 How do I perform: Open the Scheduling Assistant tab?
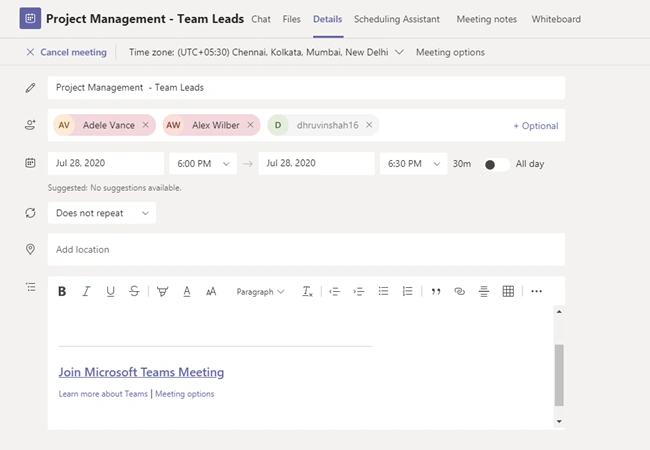click(x=397, y=19)
